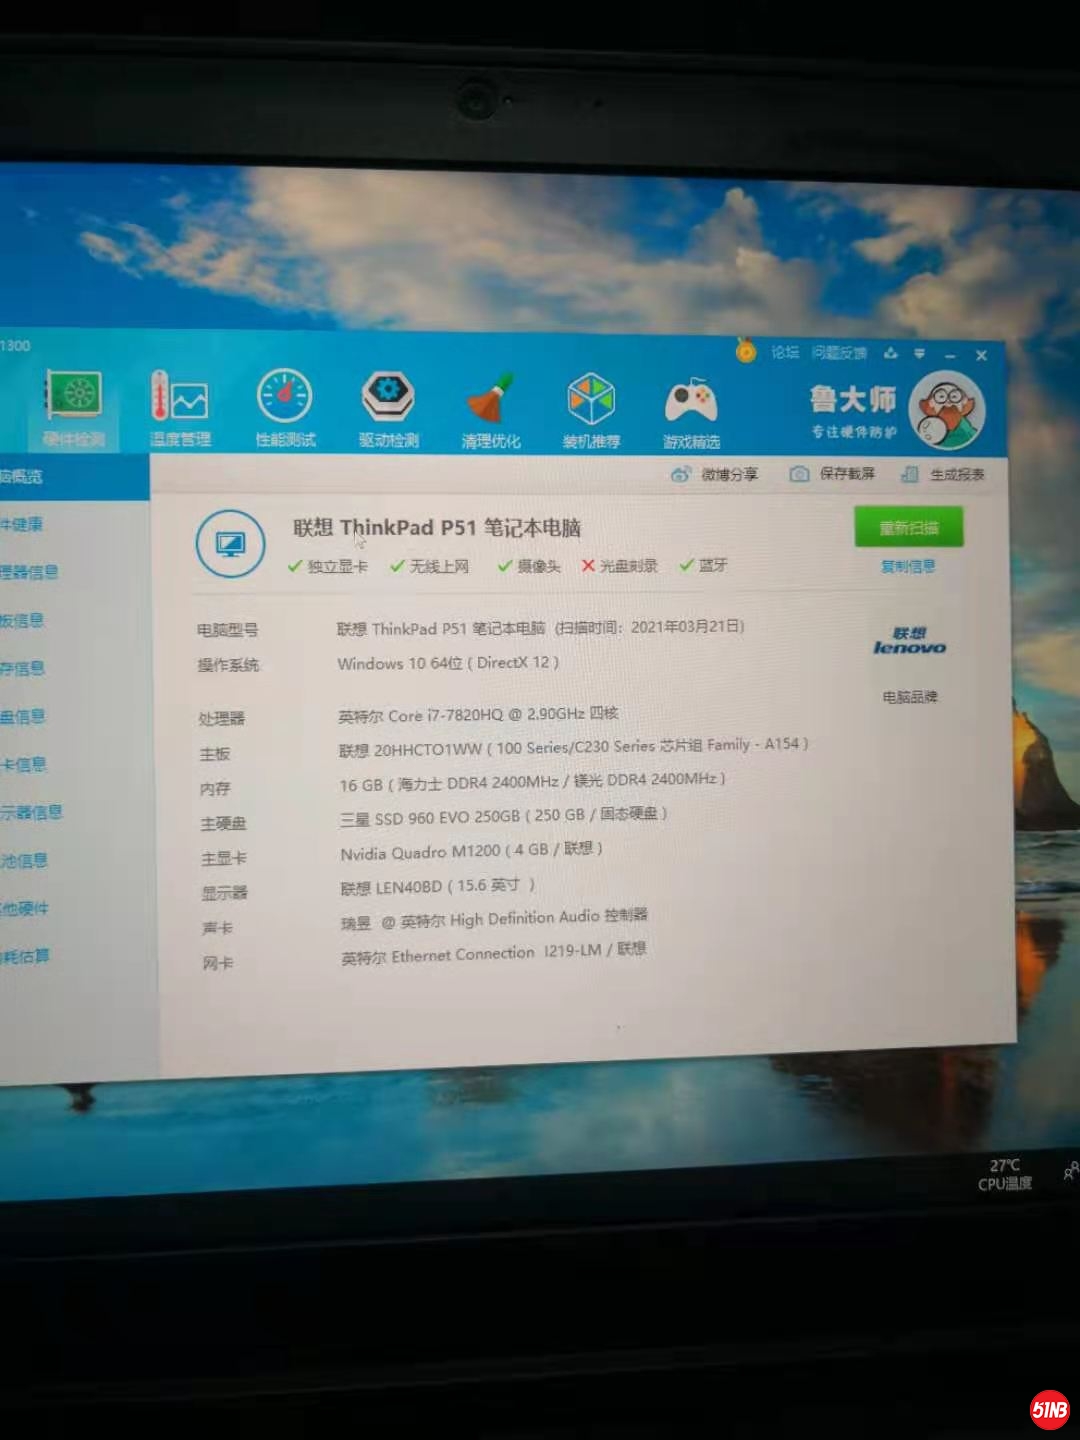Image resolution: width=1080 pixels, height=1440 pixels.
Task: Click the 摄像头 status check item
Action: tap(529, 566)
